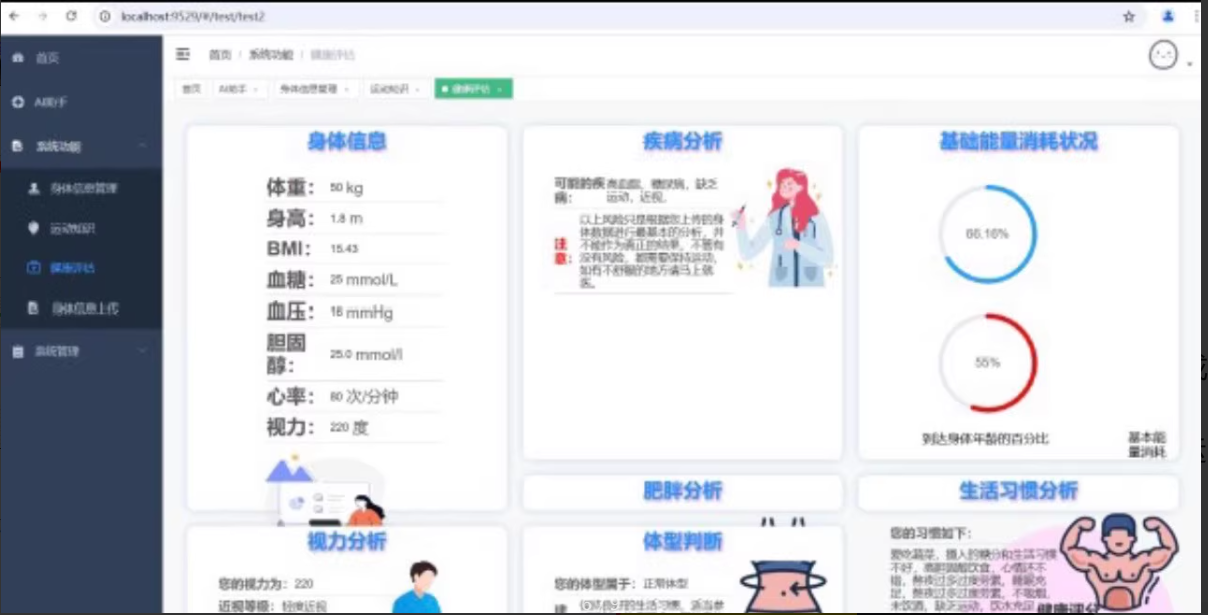
Task: Click the shield icon beside 运动知识
Action: 34,228
